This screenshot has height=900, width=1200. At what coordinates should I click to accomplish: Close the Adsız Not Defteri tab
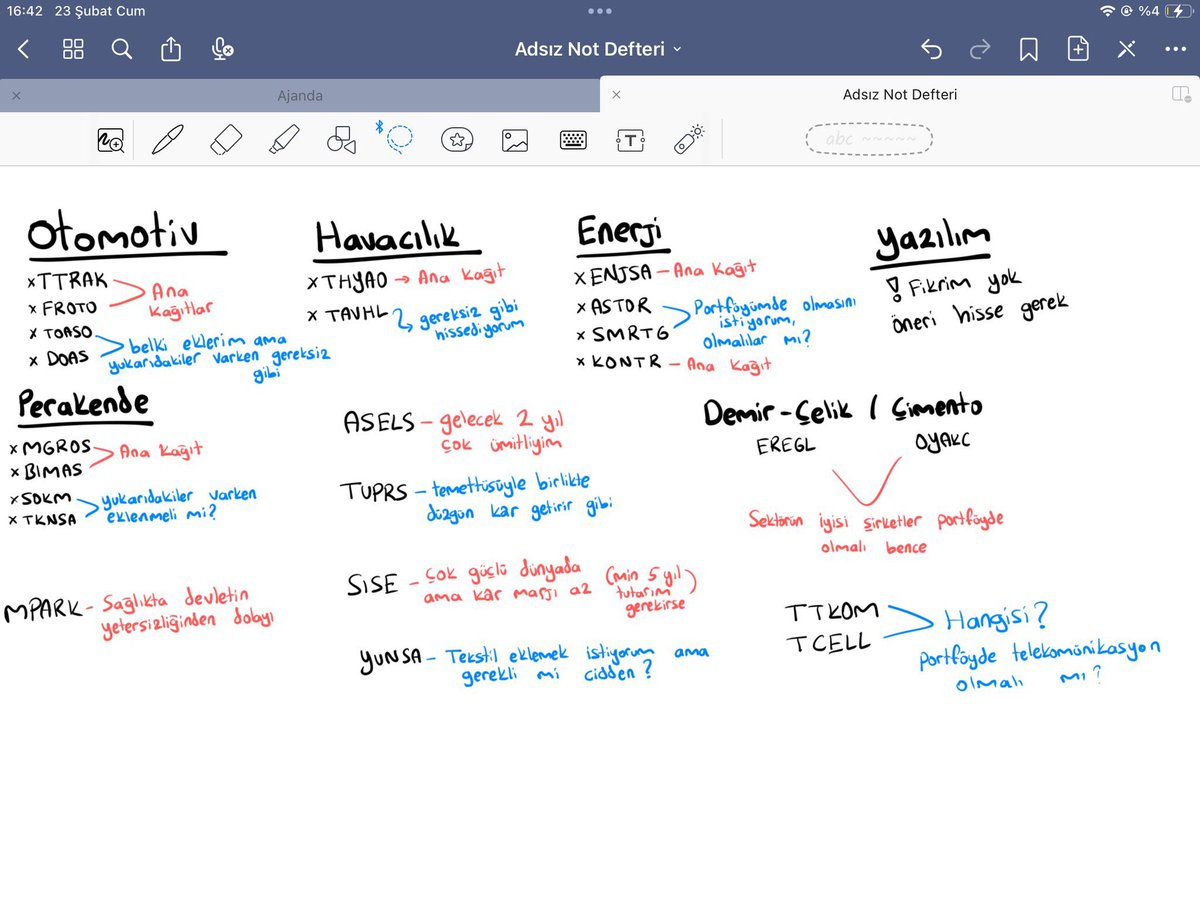pyautogui.click(x=616, y=95)
